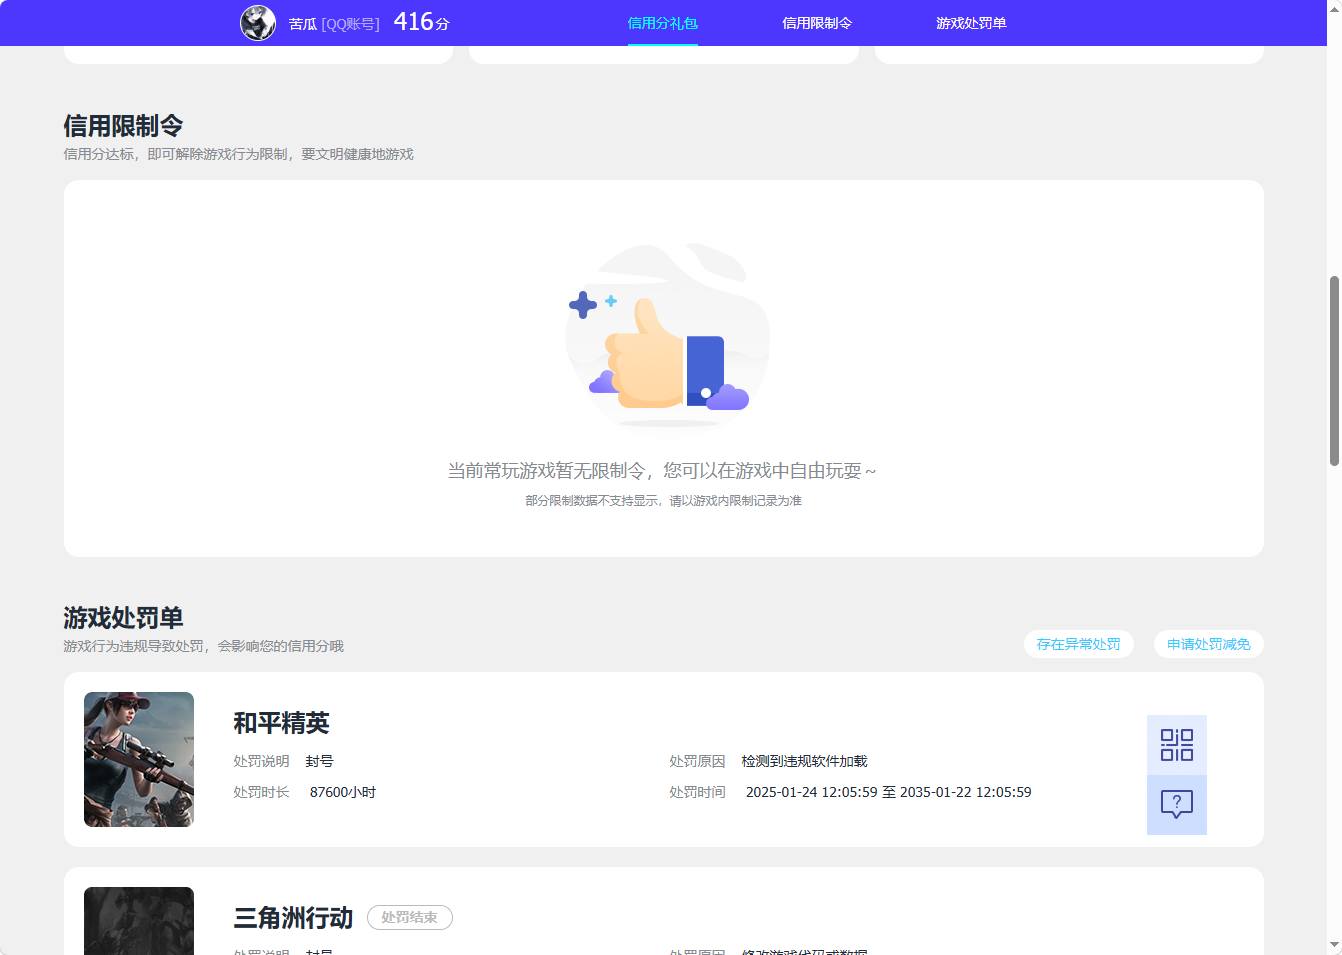Image resolution: width=1342 pixels, height=955 pixels.
Task: Click the penalty time range 2025-01-24 至 2035-01-22
Action: pos(889,792)
